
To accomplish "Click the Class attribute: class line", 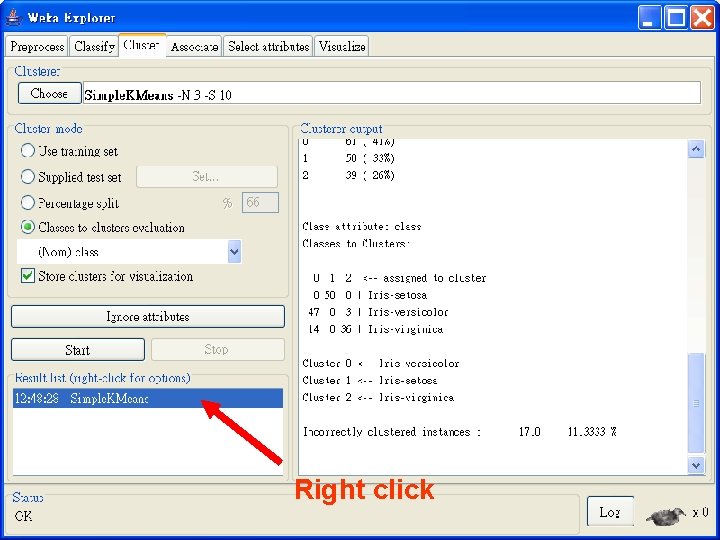I will (361, 226).
